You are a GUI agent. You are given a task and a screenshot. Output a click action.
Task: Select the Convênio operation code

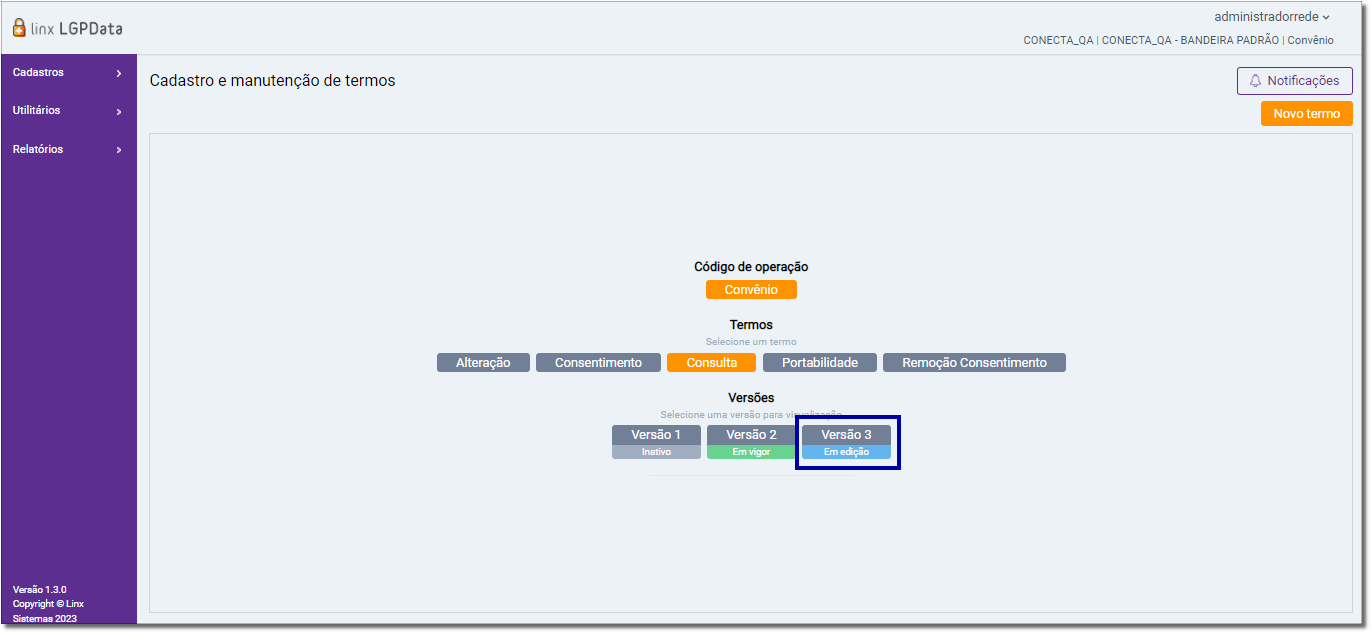(x=751, y=290)
